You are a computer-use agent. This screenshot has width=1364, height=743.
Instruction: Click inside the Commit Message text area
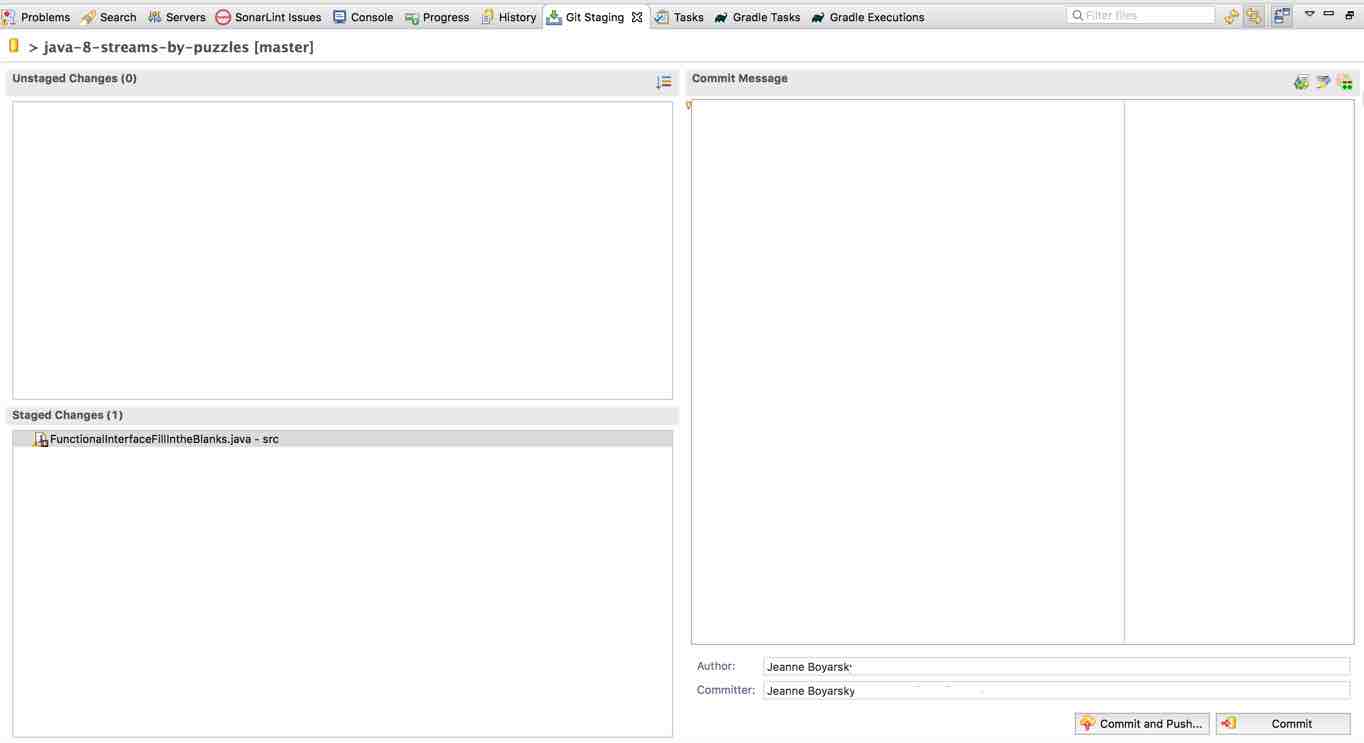tap(907, 370)
